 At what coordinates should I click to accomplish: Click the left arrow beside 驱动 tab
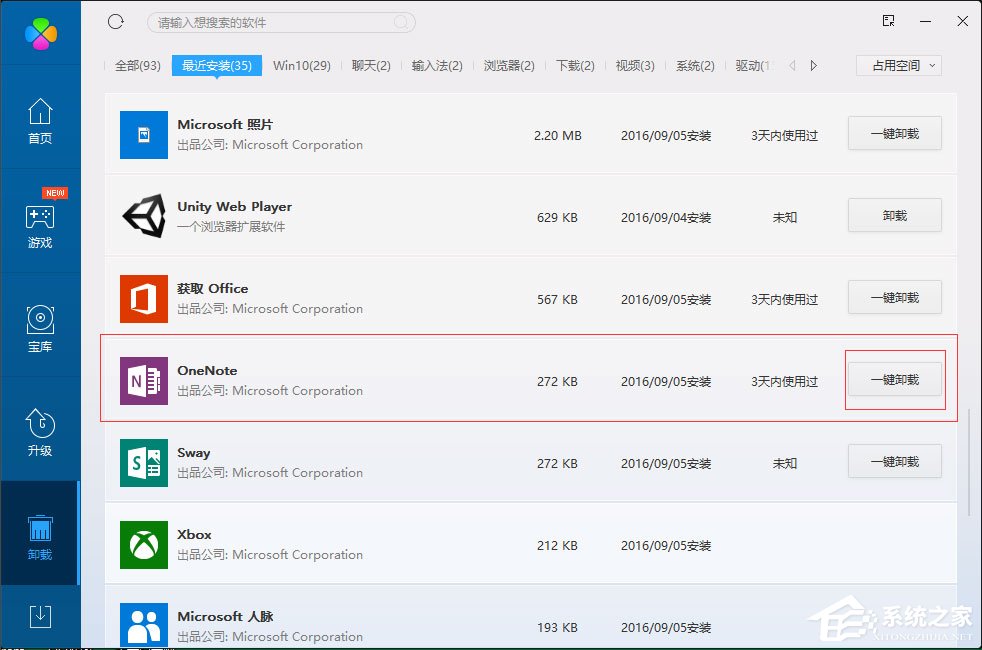[x=791, y=64]
